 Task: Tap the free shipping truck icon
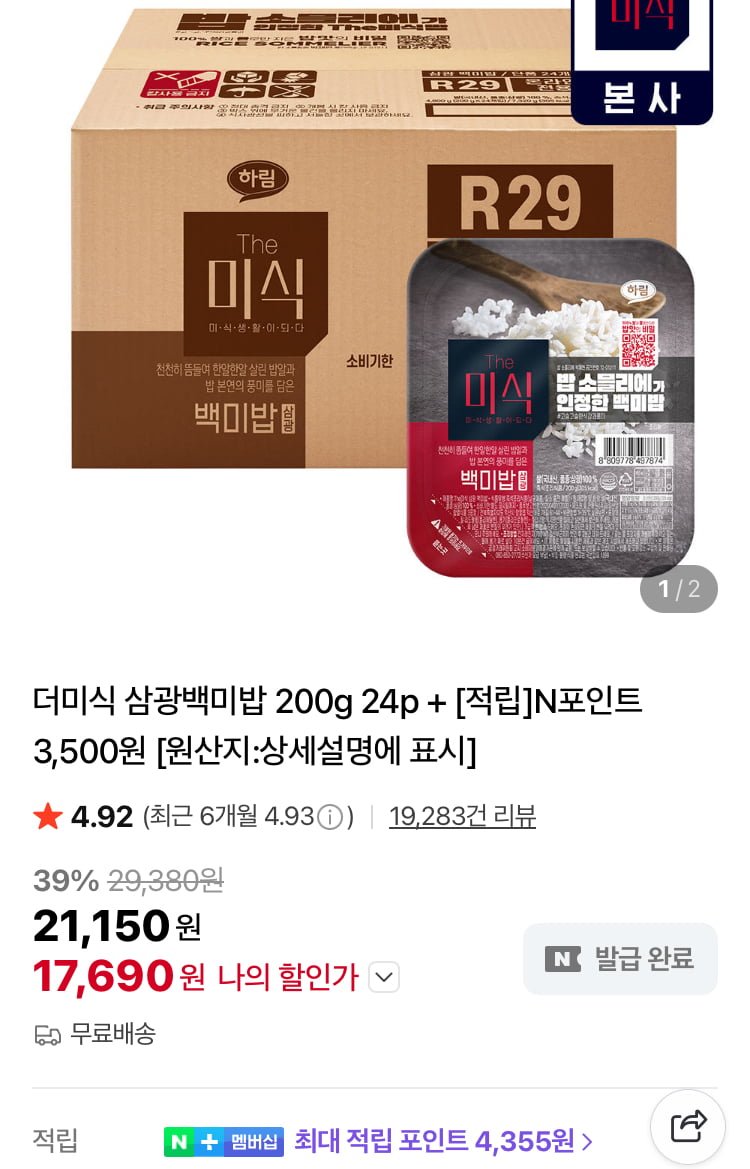pos(48,1035)
